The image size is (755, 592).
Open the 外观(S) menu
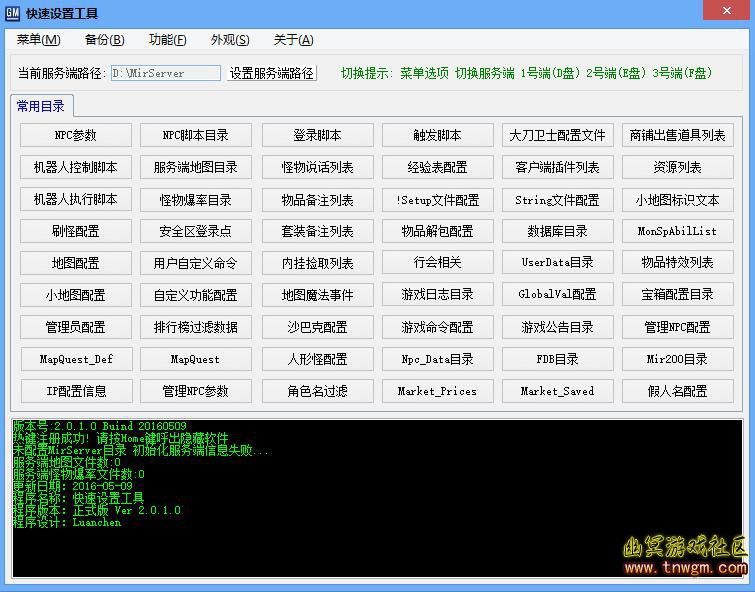(230, 40)
